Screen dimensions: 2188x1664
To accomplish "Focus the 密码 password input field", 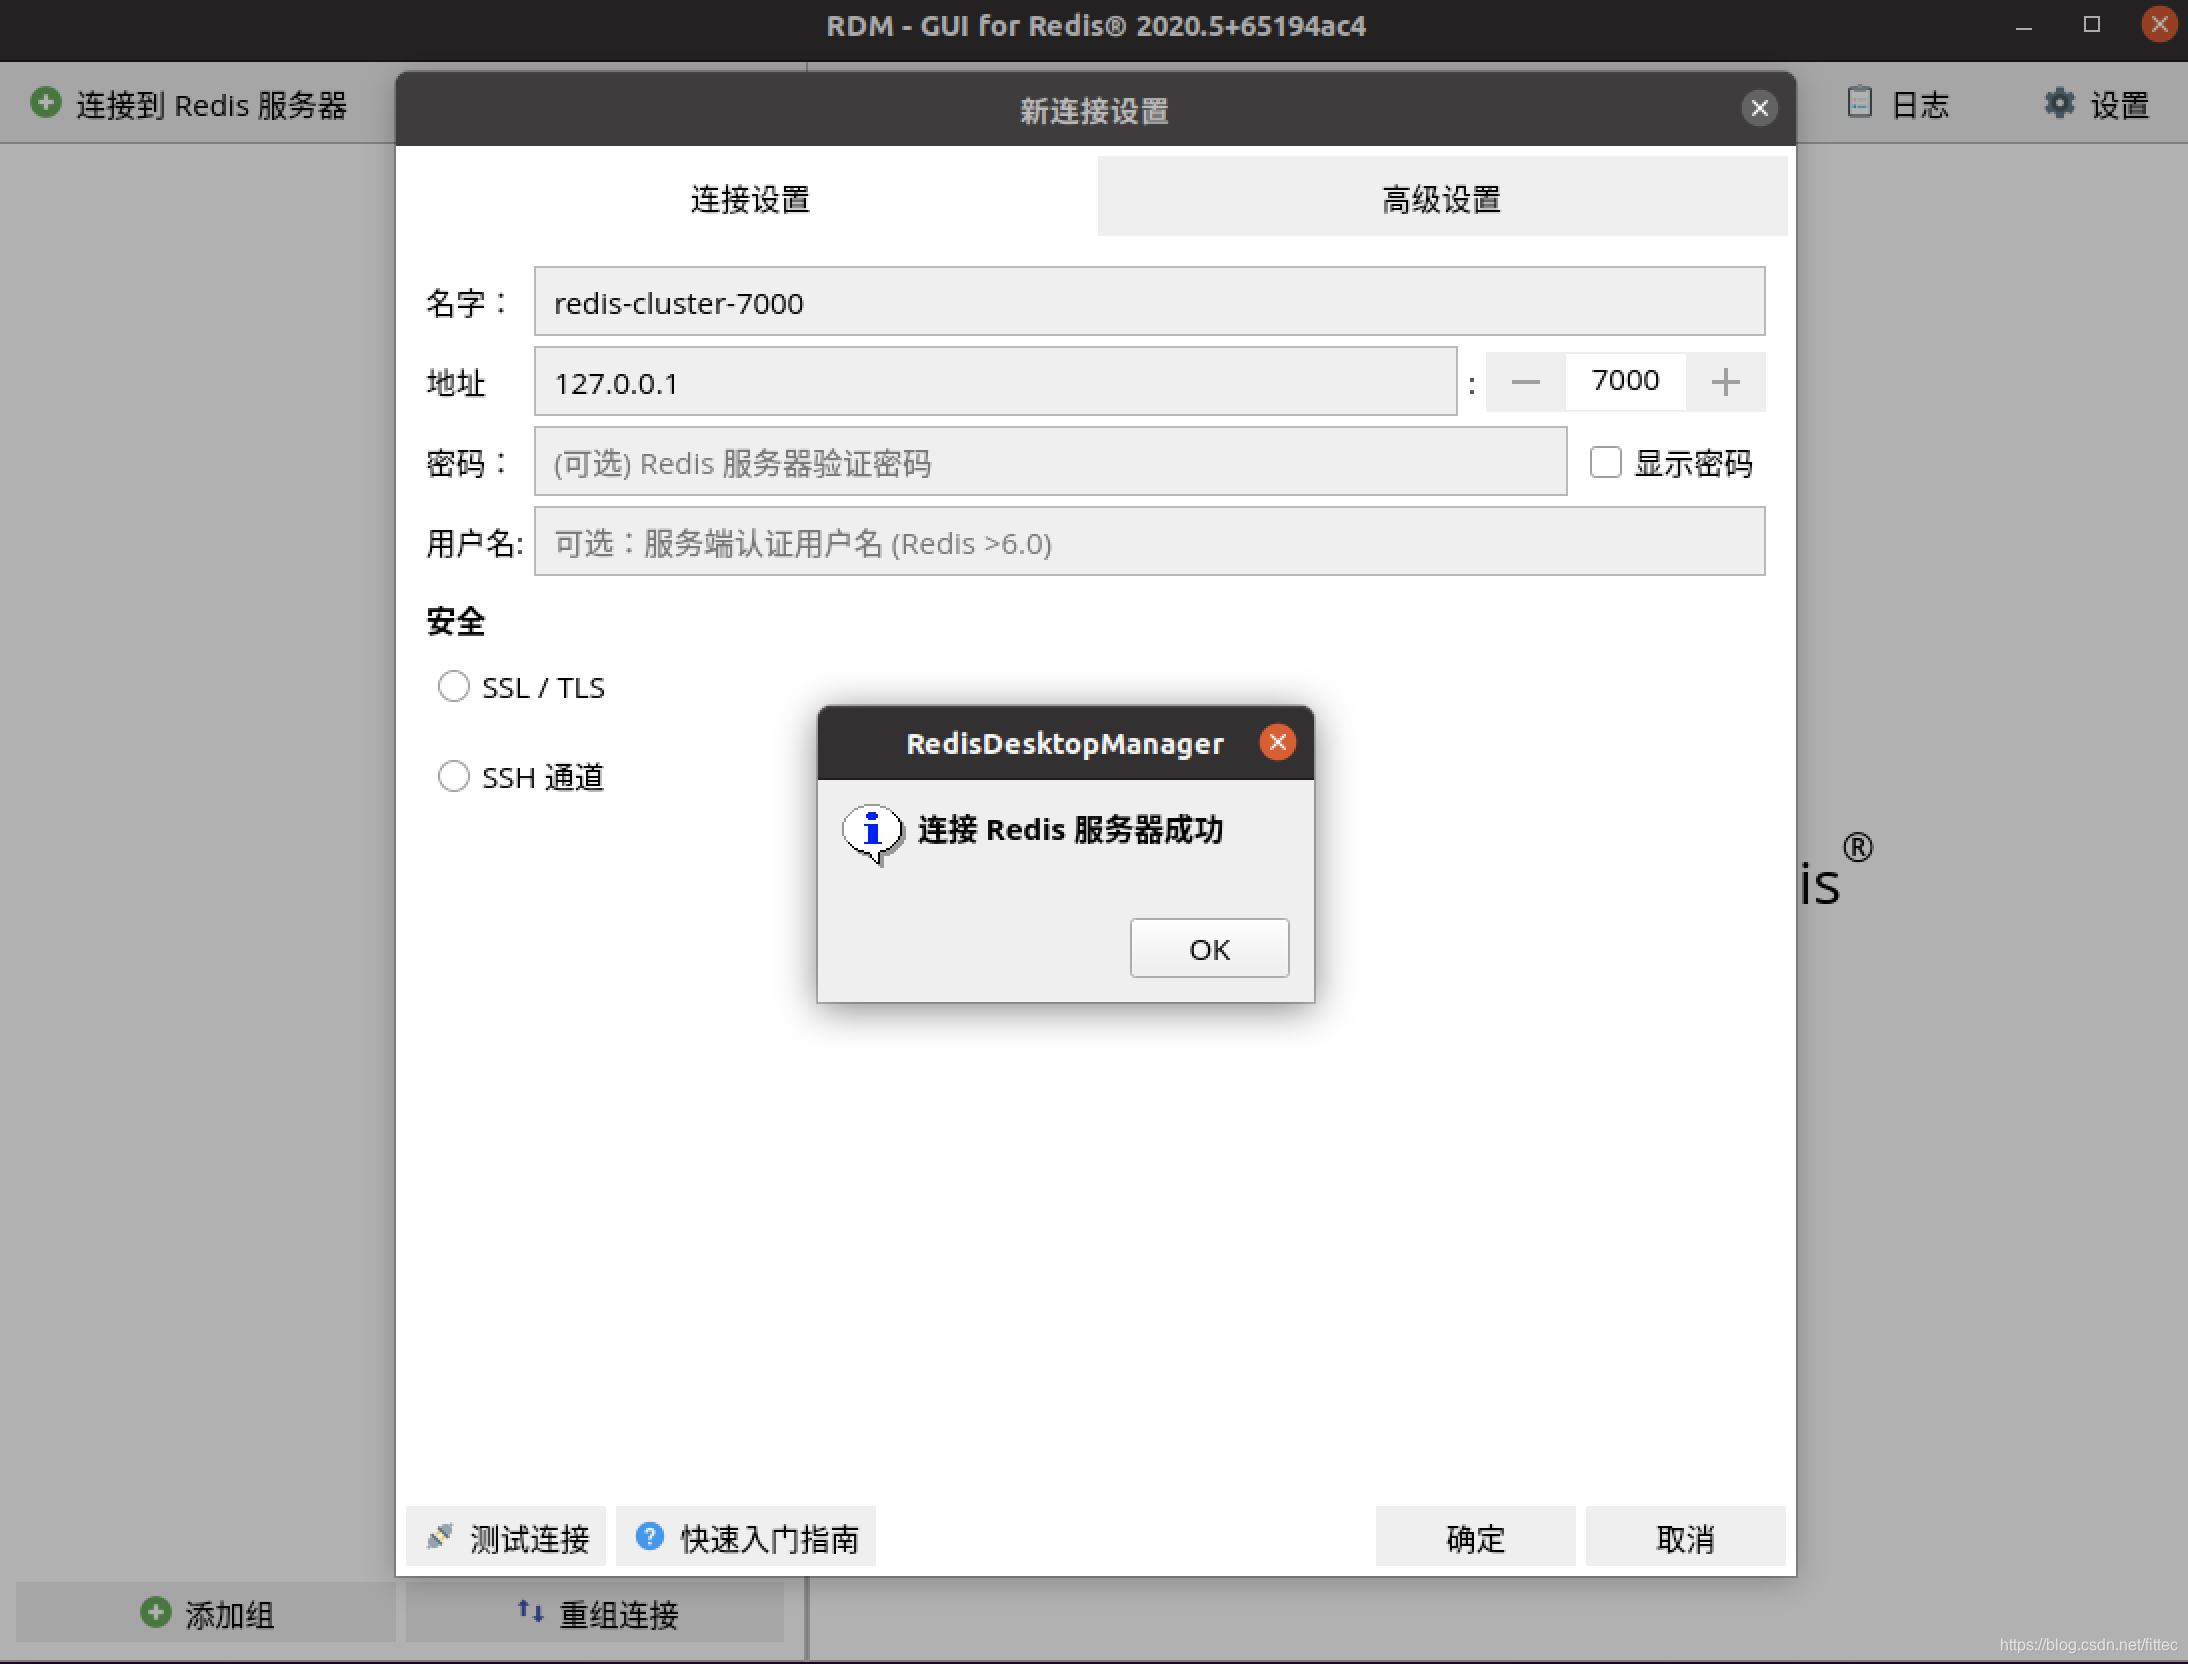I will coord(1050,461).
